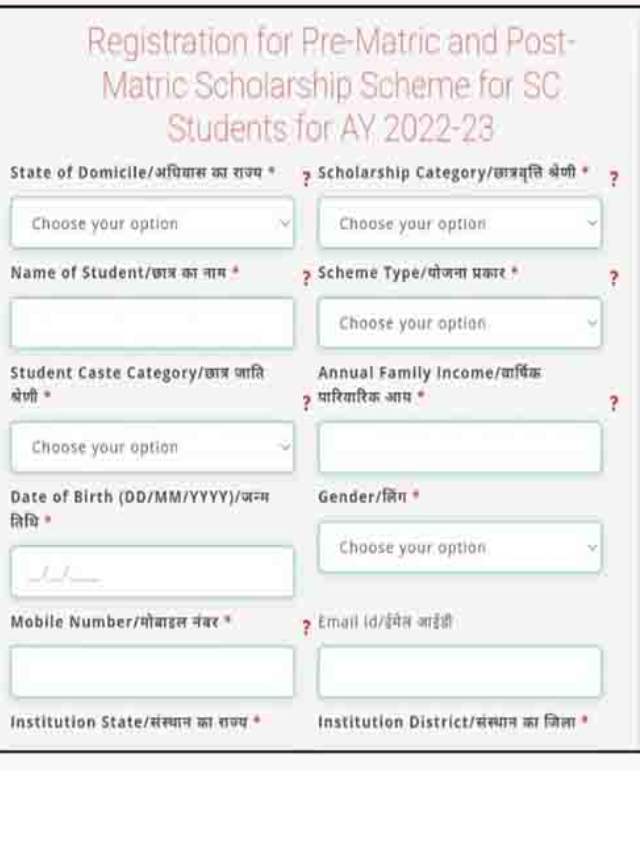Click help icon beside State of Domicile
640x853 pixels.
pyautogui.click(x=306, y=178)
